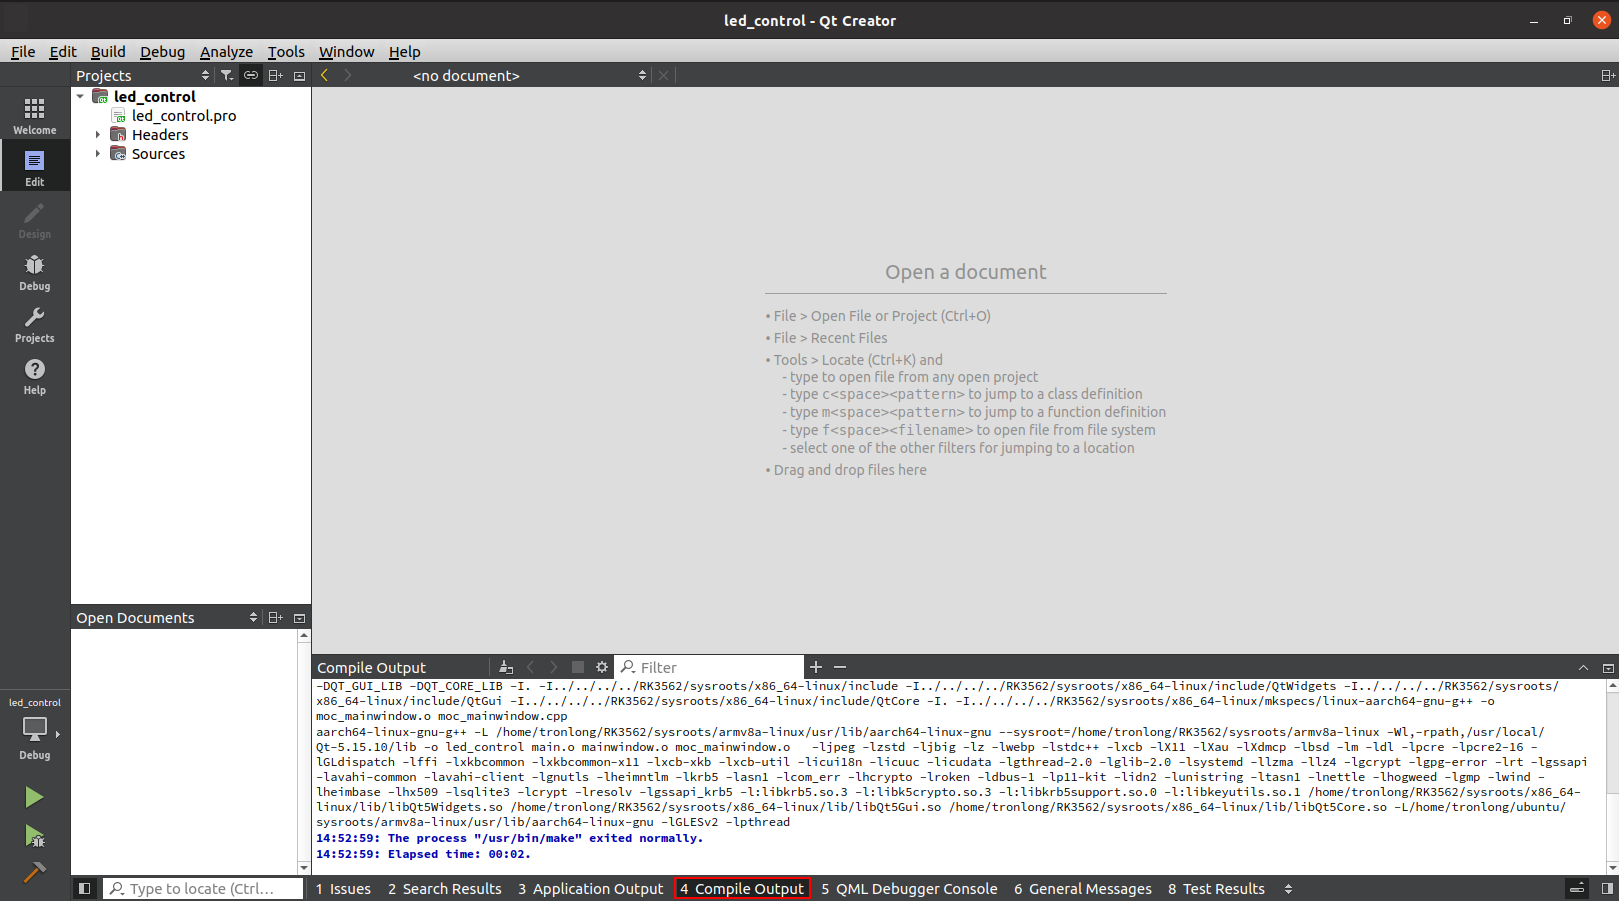The width and height of the screenshot is (1619, 901).
Task: Select led_control.pro file
Action: tap(184, 115)
